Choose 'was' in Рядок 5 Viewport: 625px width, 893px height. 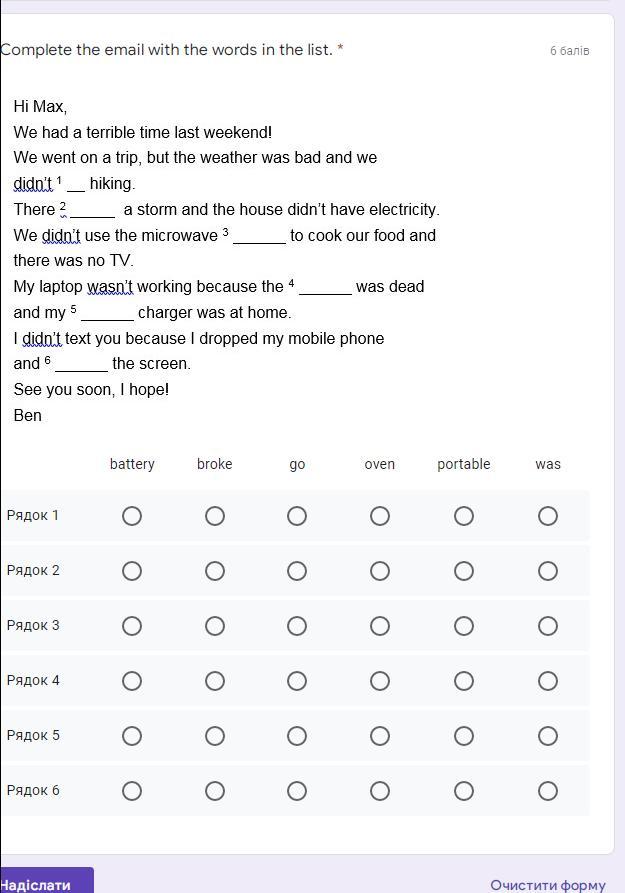tap(548, 736)
